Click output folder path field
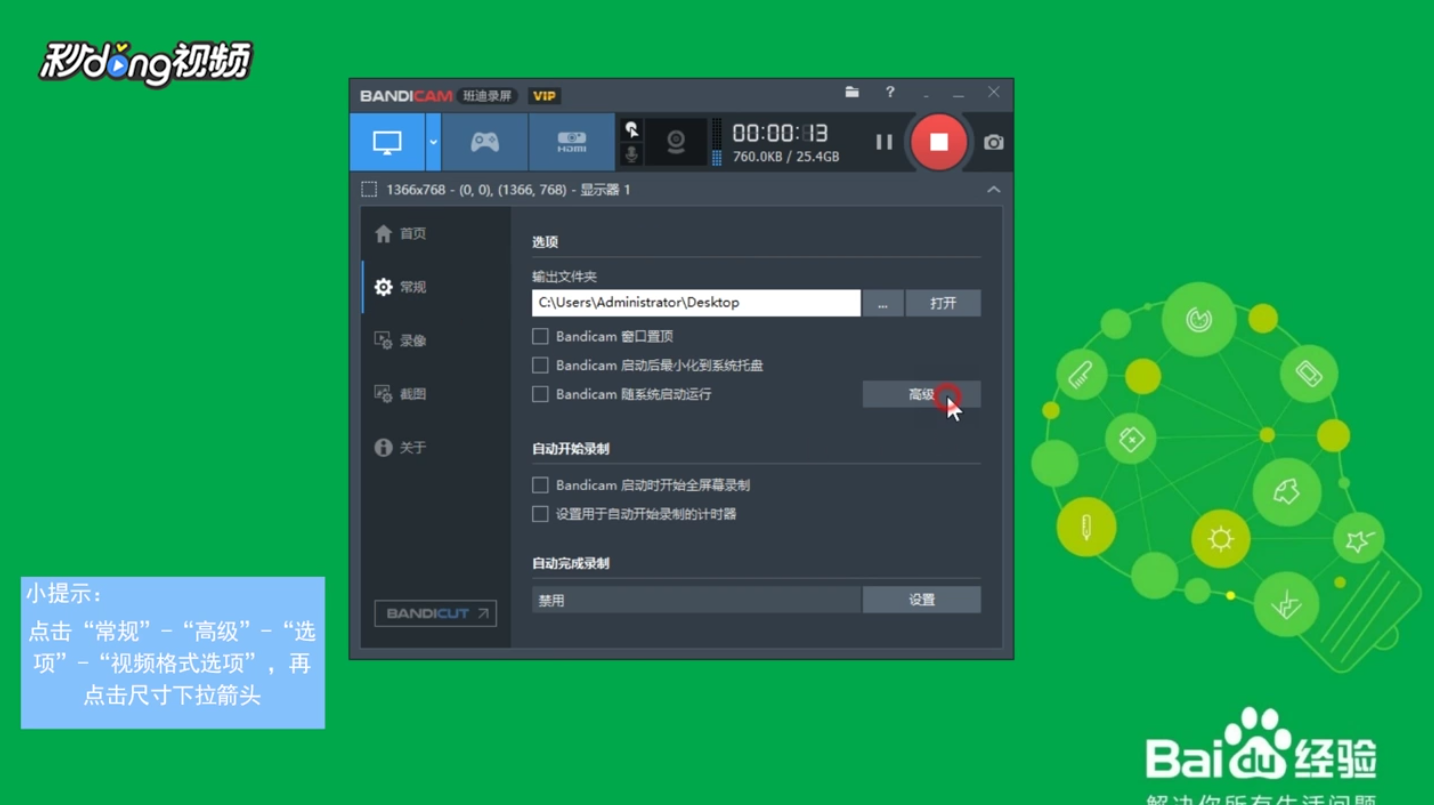1434x805 pixels. [x=696, y=302]
